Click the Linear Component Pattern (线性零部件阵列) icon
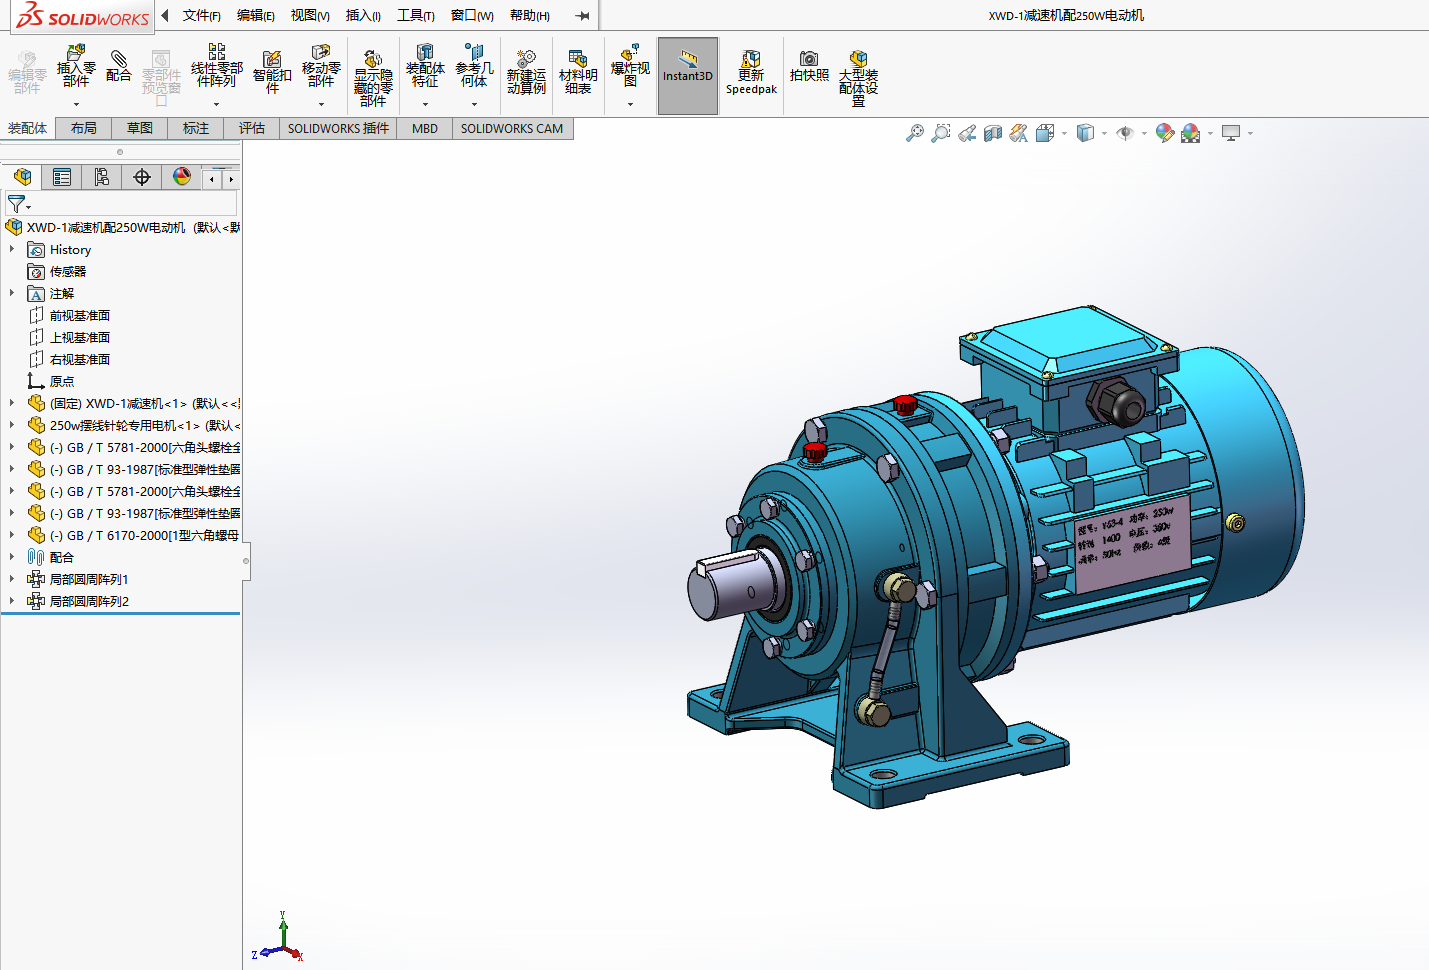 tap(216, 66)
